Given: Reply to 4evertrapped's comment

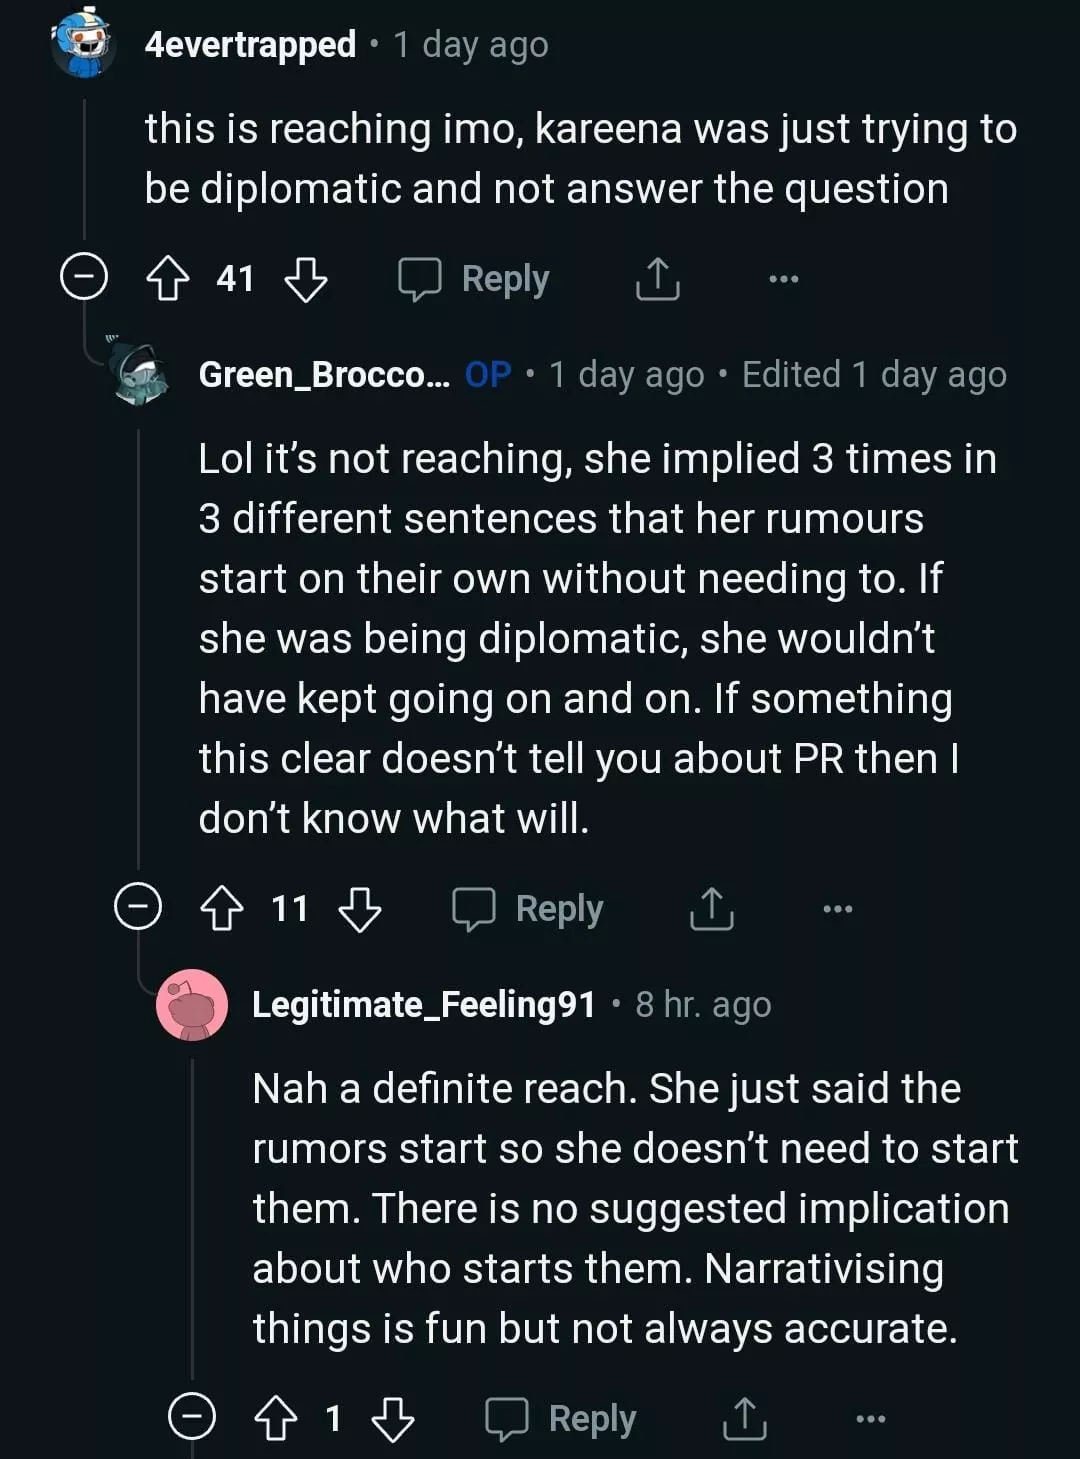Looking at the screenshot, I should pos(474,279).
